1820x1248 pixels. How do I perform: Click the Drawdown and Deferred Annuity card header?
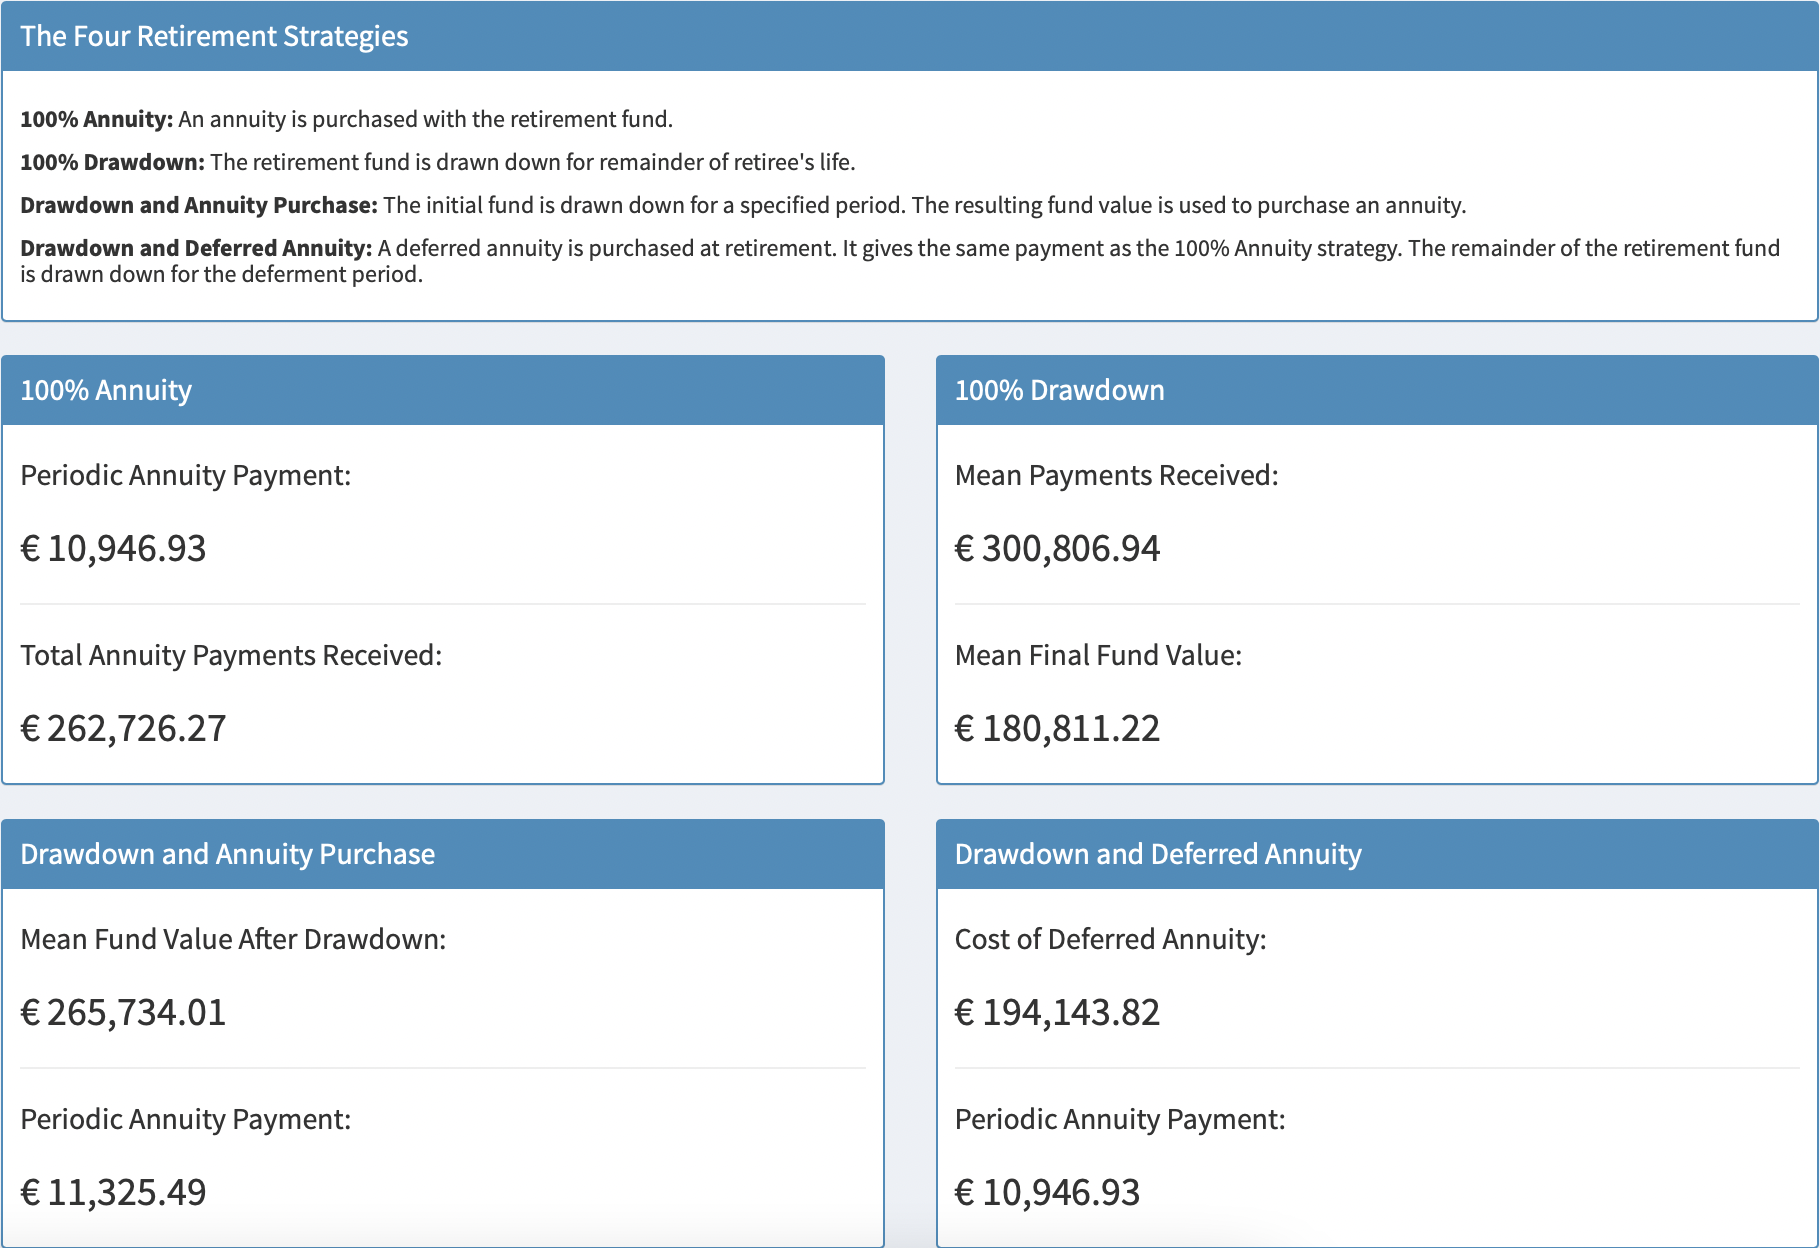[1157, 854]
